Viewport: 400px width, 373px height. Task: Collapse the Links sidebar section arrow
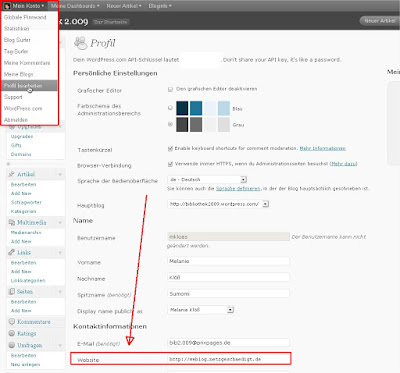[x=60, y=253]
